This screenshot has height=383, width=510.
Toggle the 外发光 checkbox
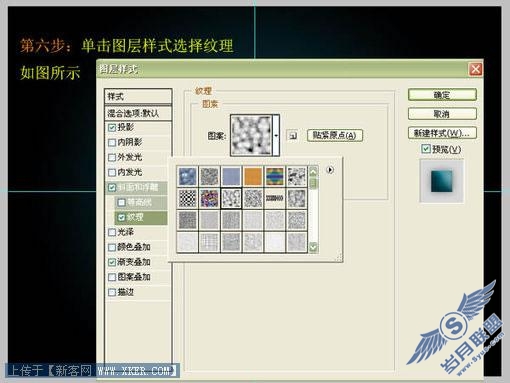(112, 157)
